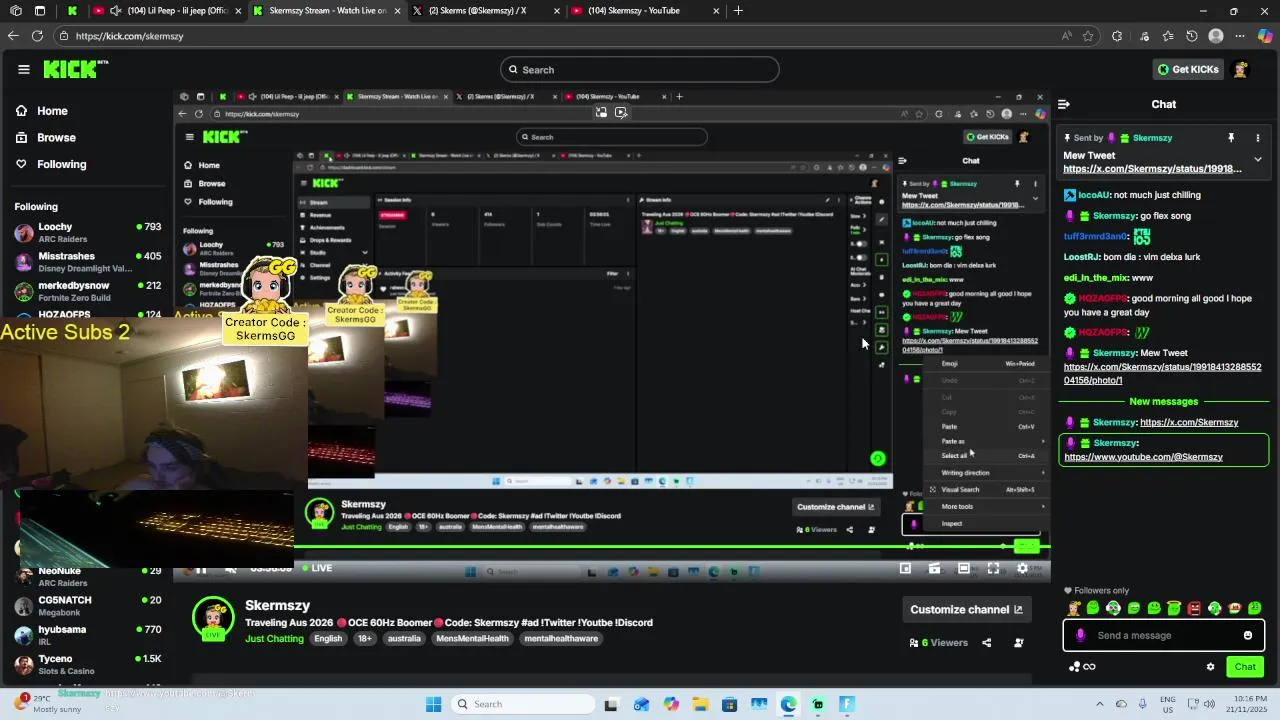
Task: Open the Kick hamburger sidebar menu
Action: coord(23,69)
